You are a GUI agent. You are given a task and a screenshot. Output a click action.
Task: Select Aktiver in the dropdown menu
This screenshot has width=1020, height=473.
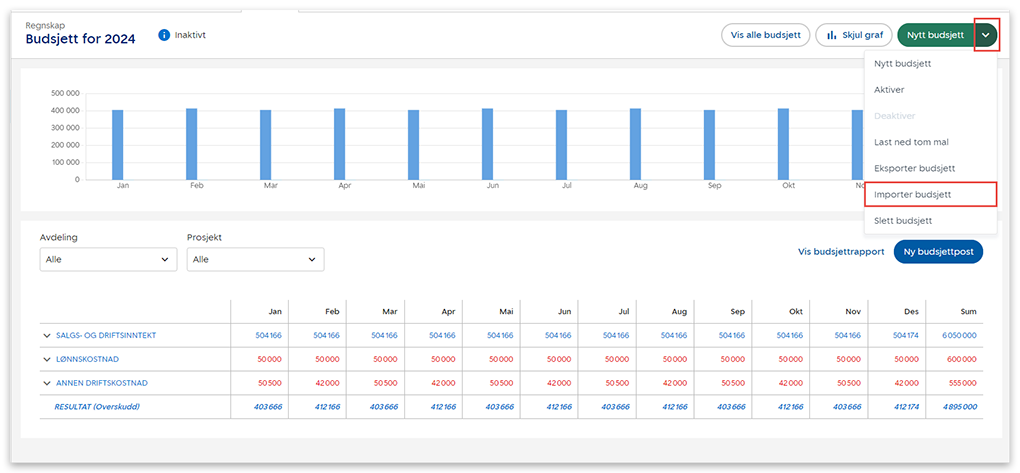(889, 90)
